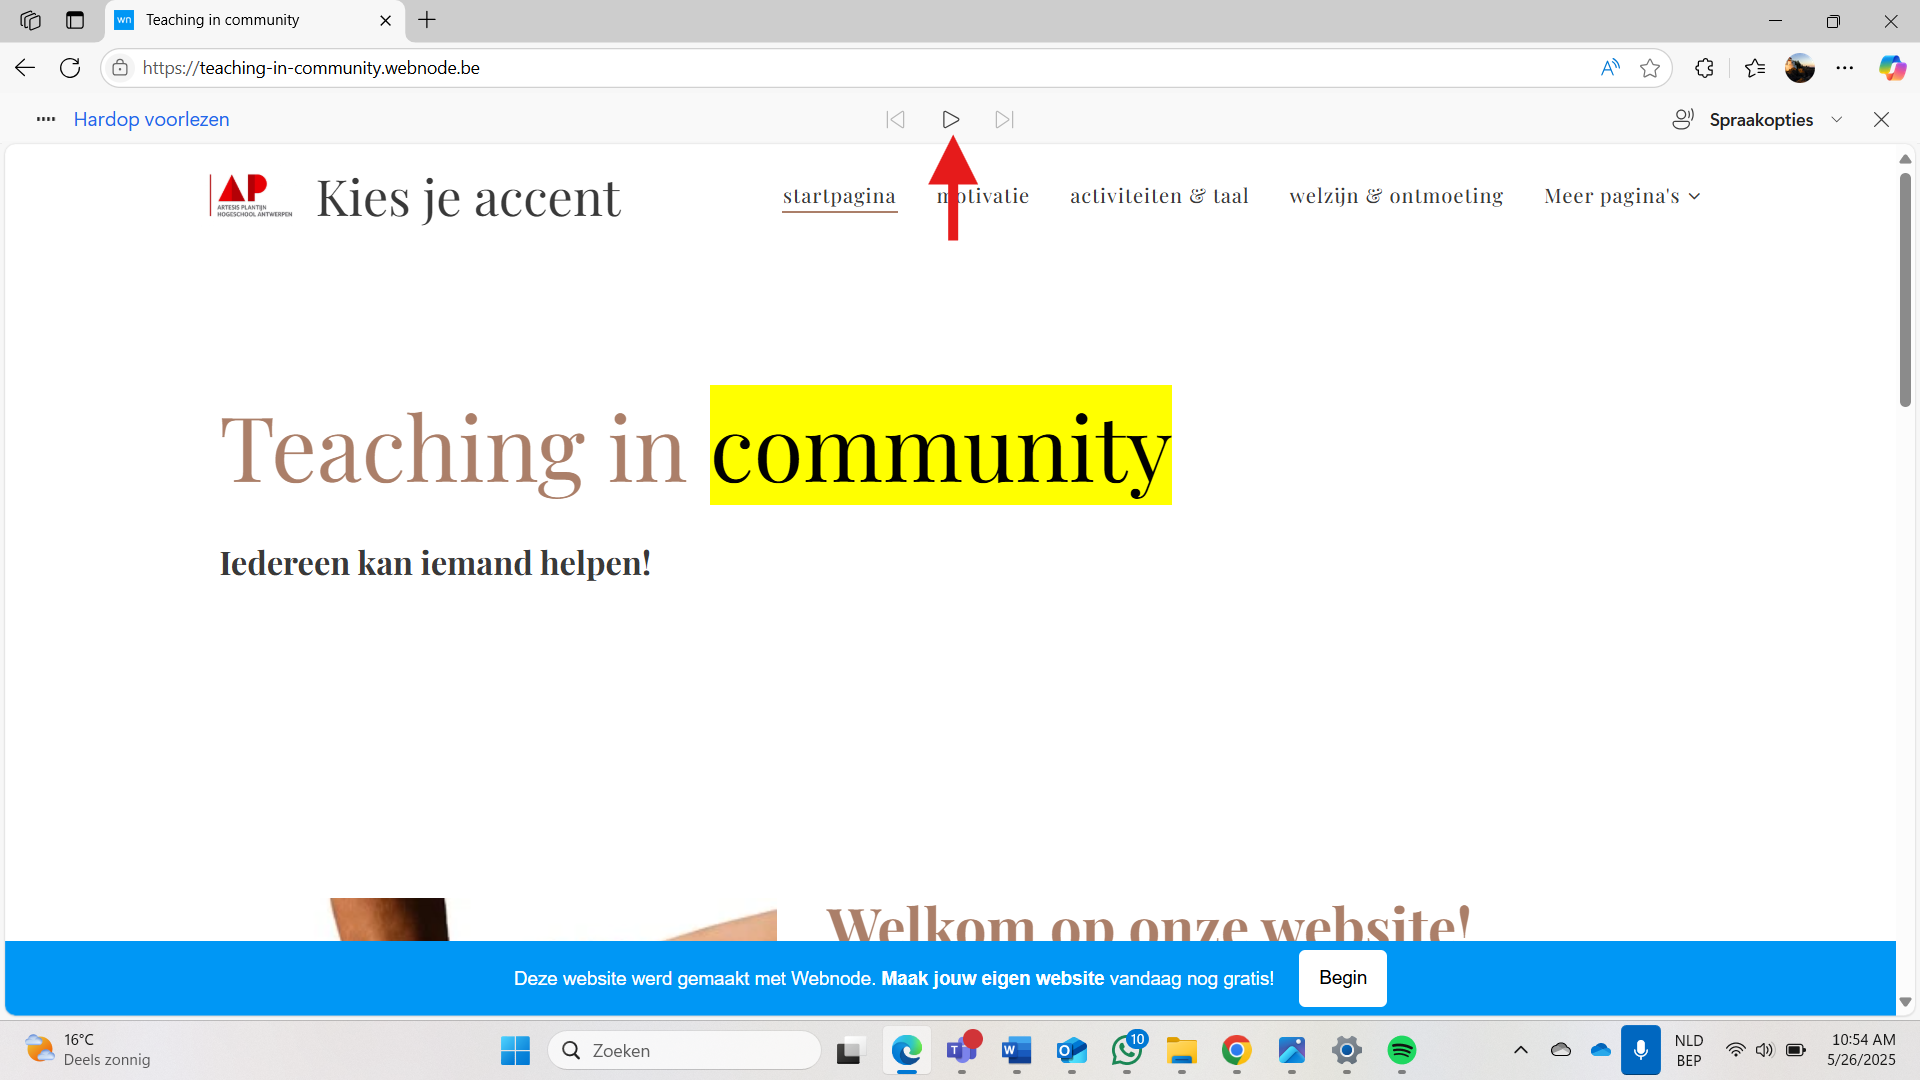
Task: Click Iedereen kan iemand helpen subtitle
Action: coord(435,563)
